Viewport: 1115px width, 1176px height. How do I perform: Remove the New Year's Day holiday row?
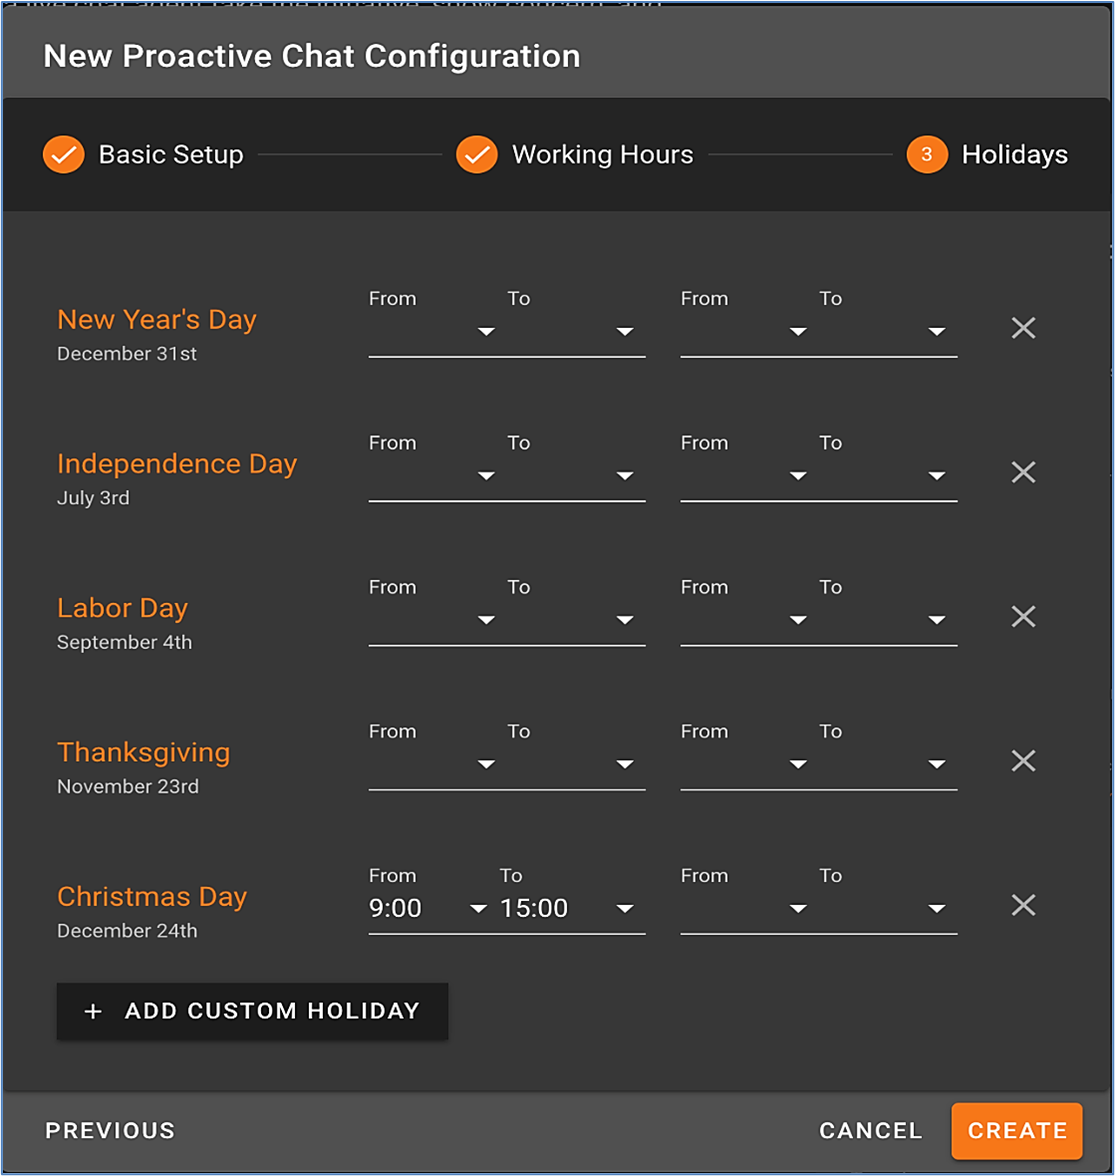(1022, 328)
